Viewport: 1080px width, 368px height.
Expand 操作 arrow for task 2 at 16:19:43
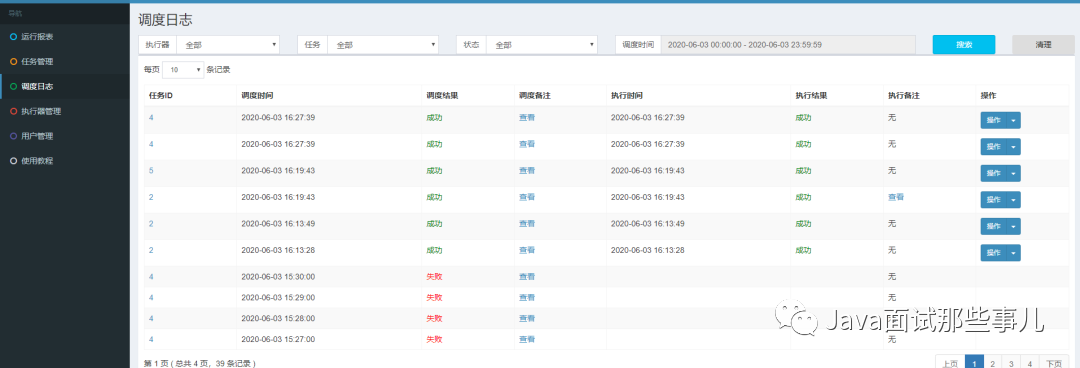pyautogui.click(x=1013, y=200)
